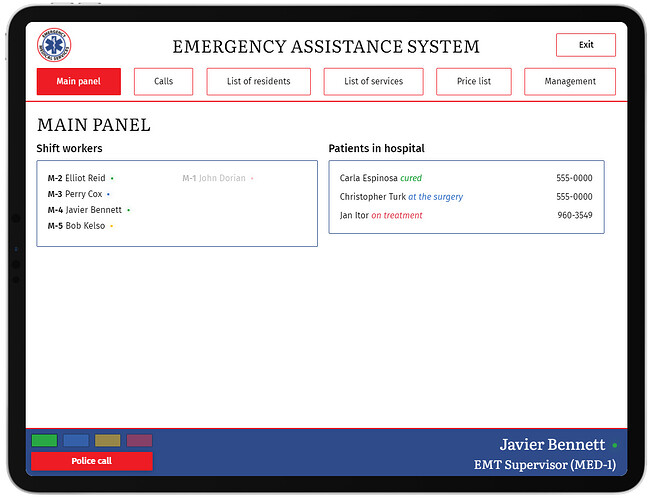The image size is (652, 499).
Task: Click yellow status dot next to Bob Kelso
Action: (111, 226)
